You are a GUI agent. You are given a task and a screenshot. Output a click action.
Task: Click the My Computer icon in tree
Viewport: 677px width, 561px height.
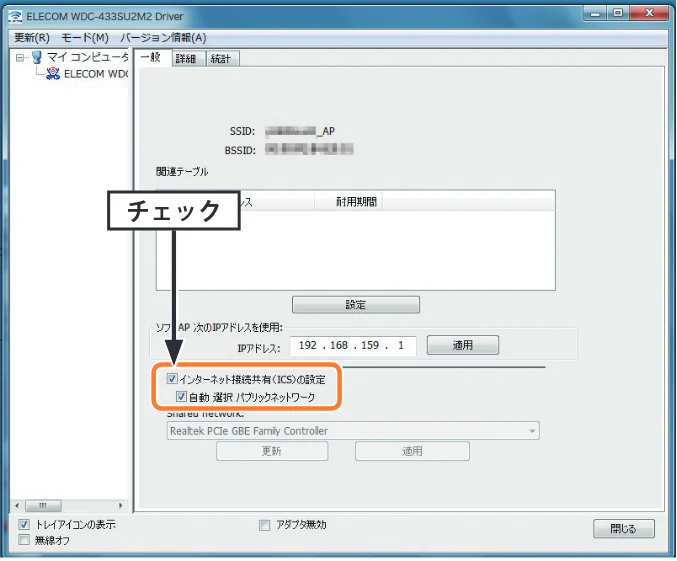[37, 57]
